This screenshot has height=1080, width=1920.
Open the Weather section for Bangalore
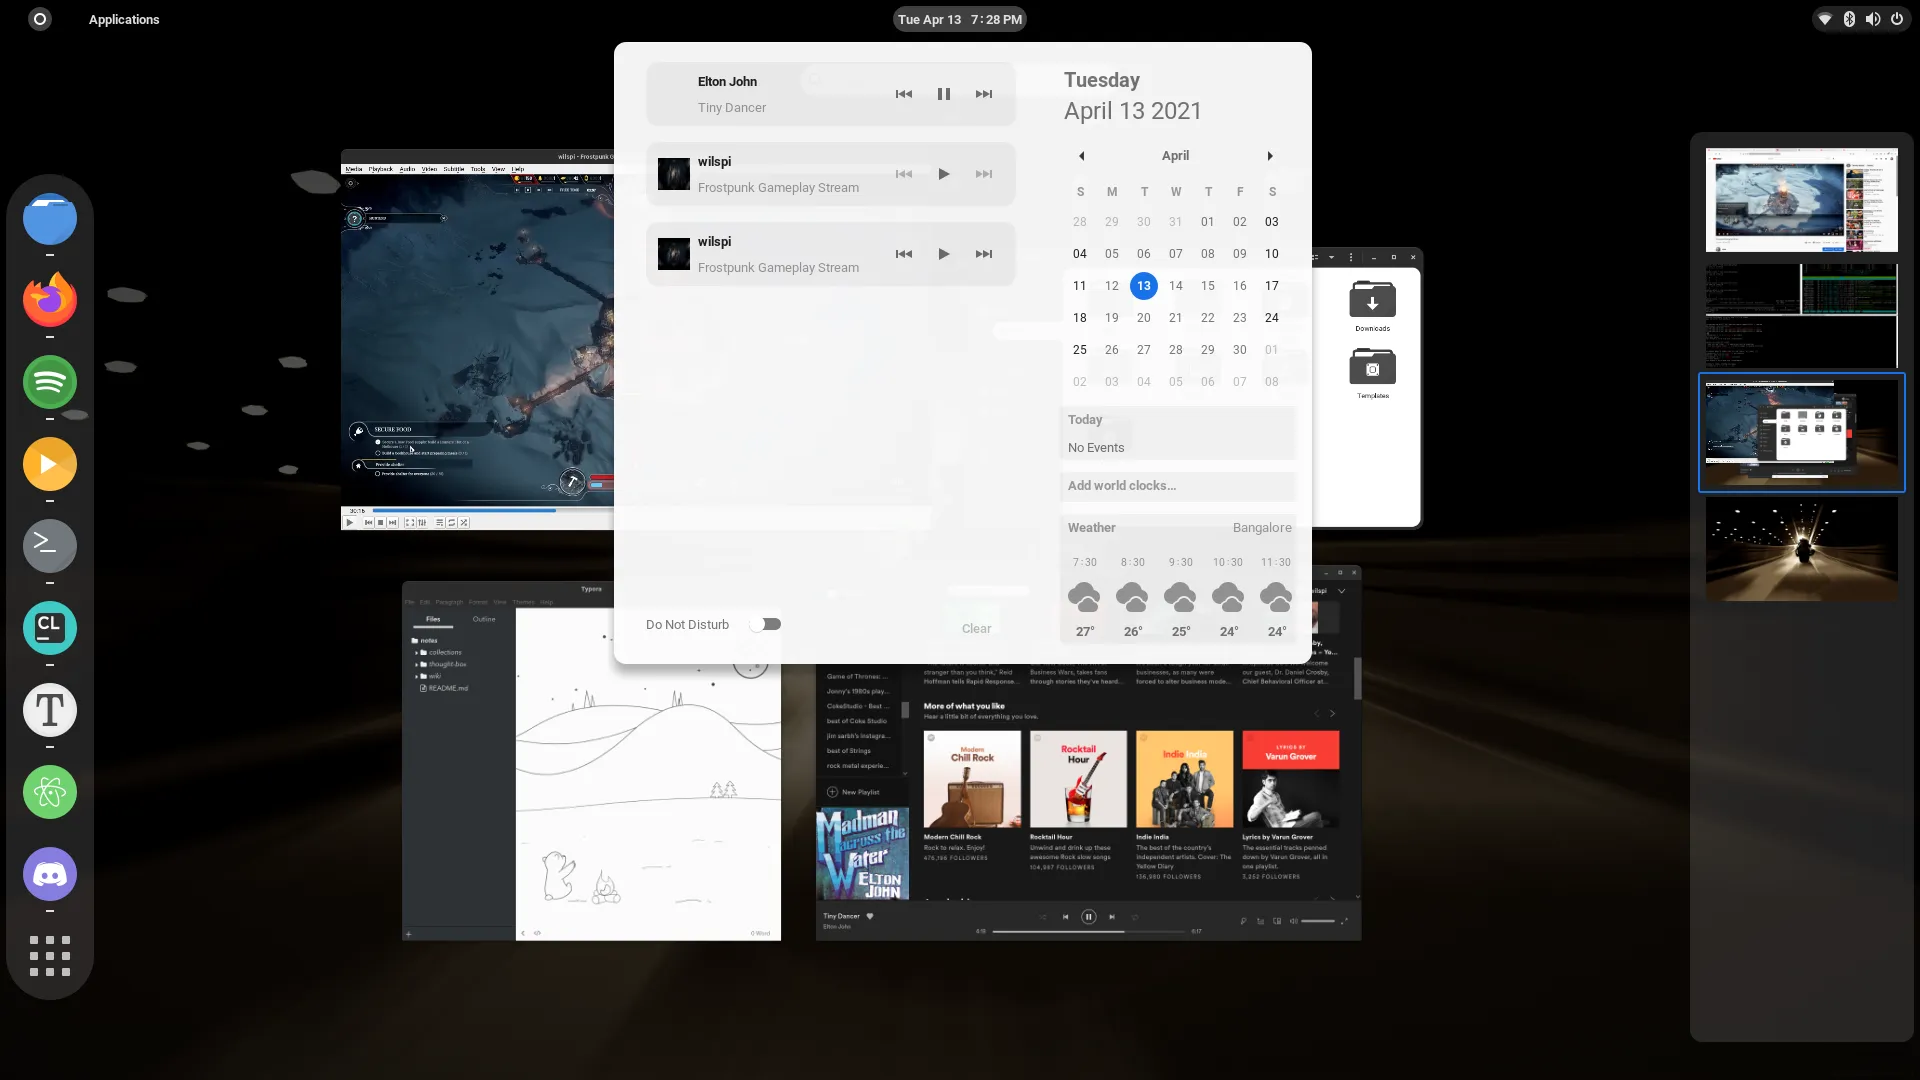pyautogui.click(x=1178, y=578)
